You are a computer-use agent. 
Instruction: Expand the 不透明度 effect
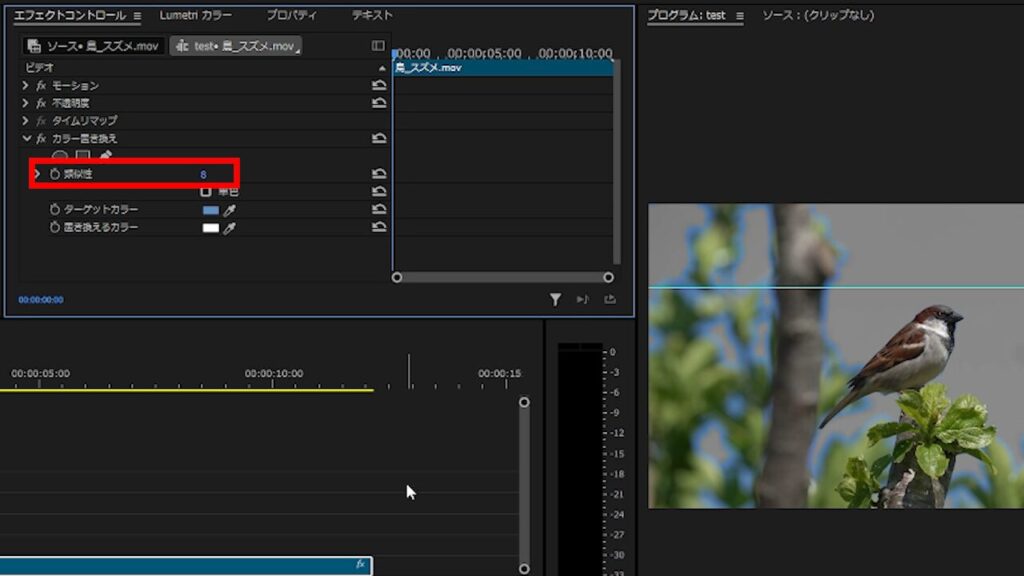pyautogui.click(x=25, y=103)
